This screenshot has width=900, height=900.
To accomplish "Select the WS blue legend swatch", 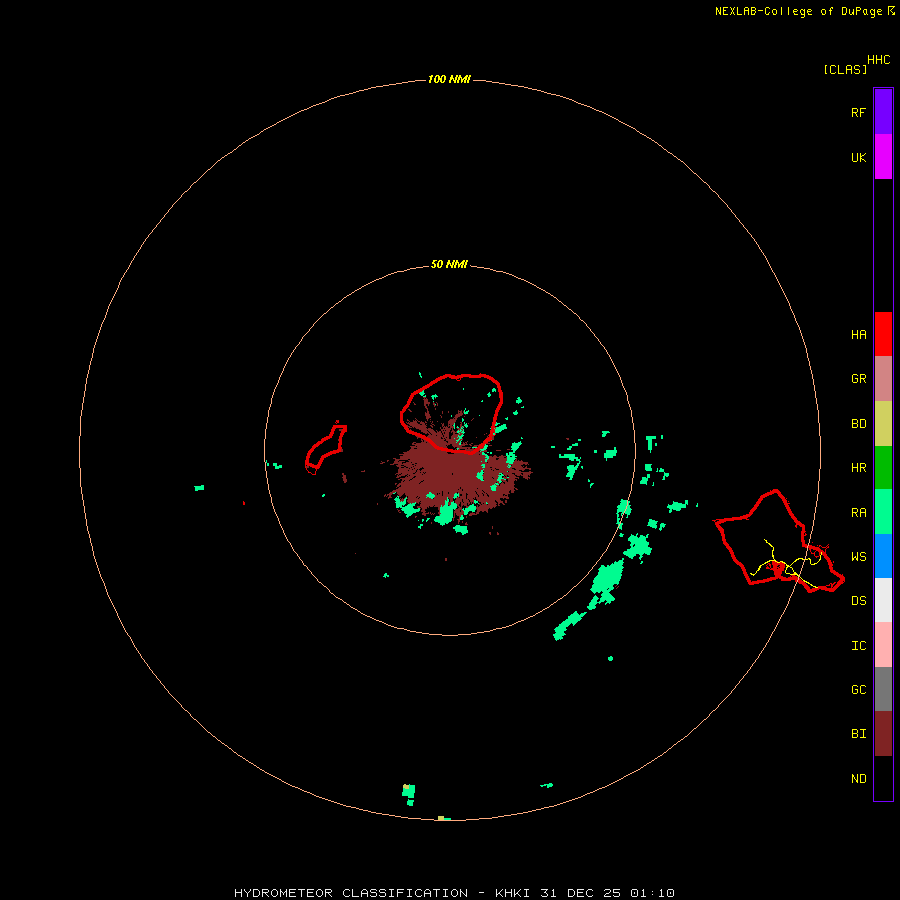I will [883, 556].
